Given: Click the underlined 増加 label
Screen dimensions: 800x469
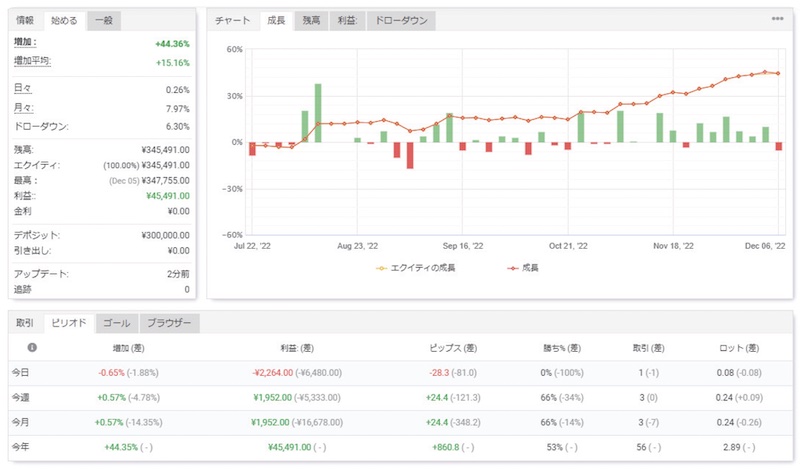Looking at the screenshot, I should (24, 43).
